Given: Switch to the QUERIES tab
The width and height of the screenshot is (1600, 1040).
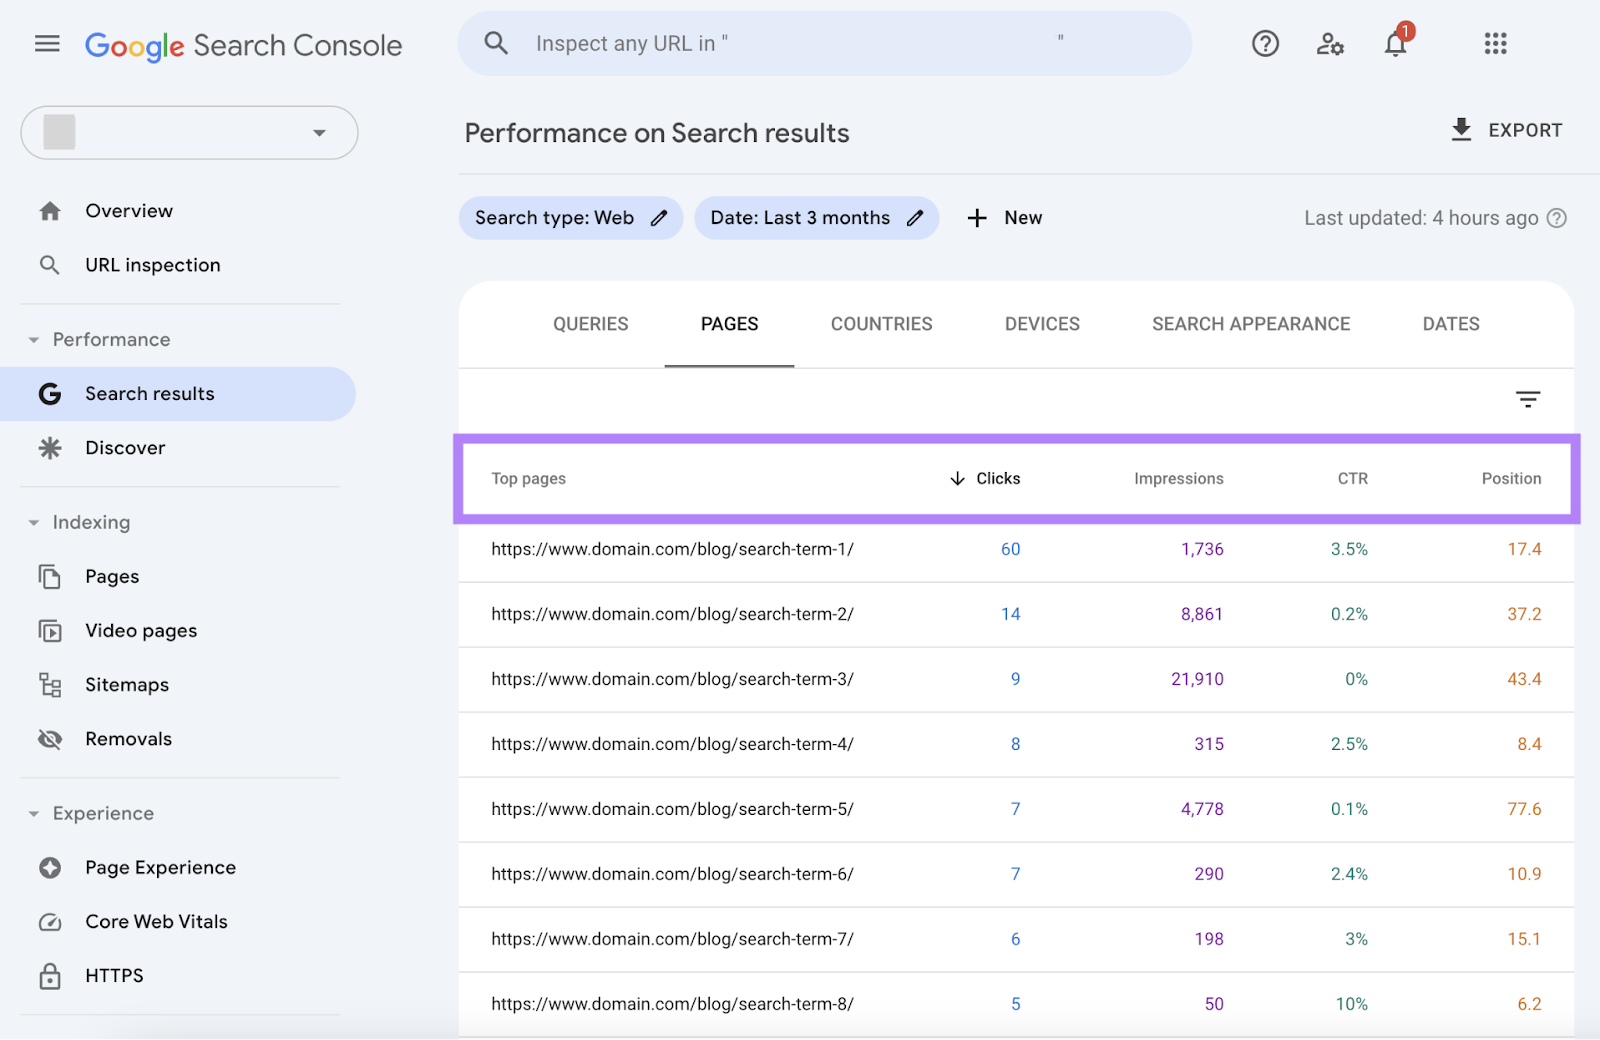Looking at the screenshot, I should [590, 323].
